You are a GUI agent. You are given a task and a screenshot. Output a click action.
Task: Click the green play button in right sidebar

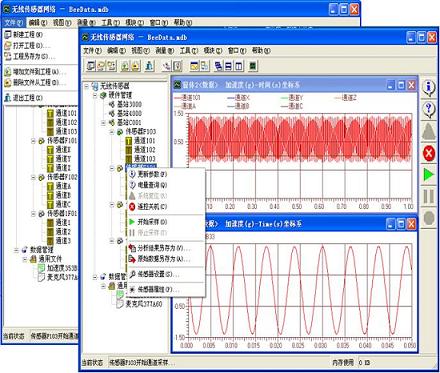[429, 174]
